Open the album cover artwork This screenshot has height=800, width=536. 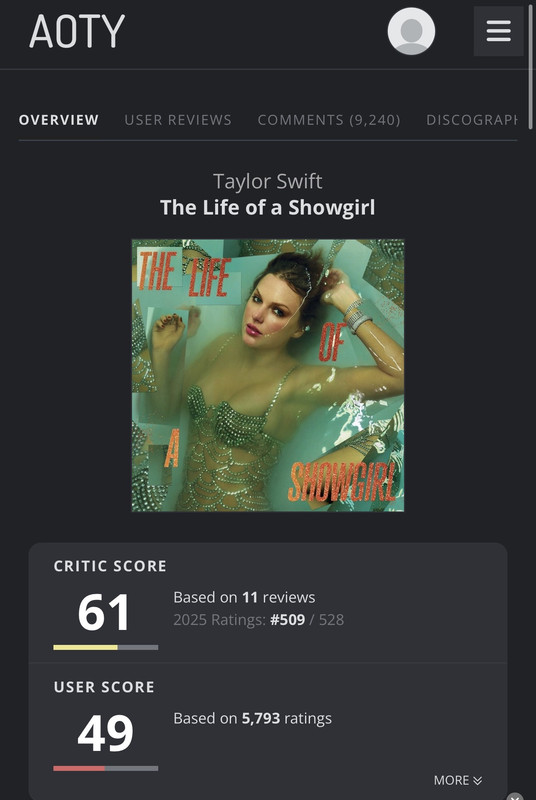pyautogui.click(x=268, y=376)
